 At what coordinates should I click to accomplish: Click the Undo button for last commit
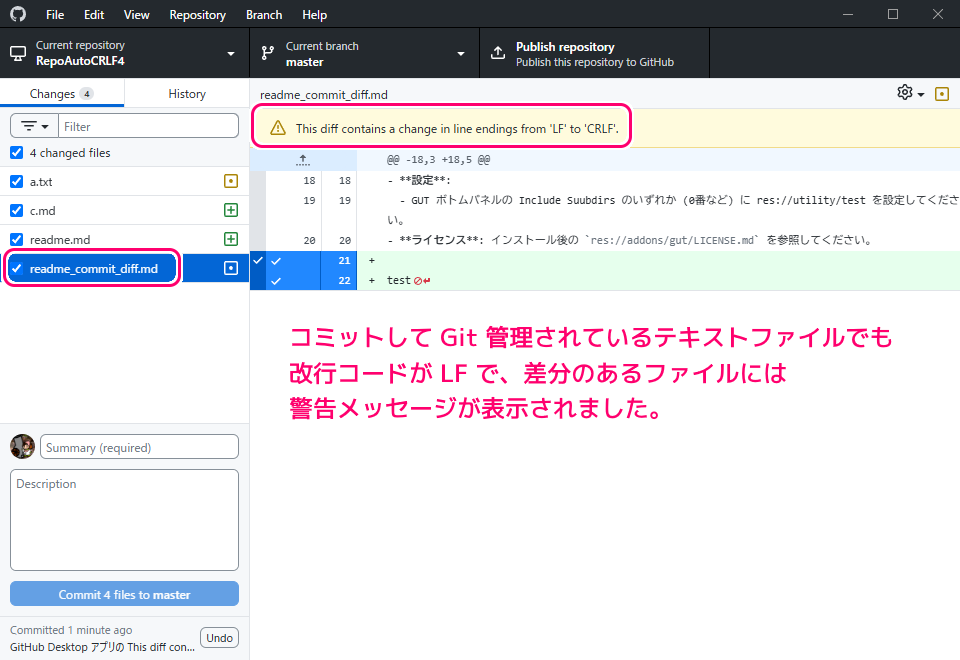(x=219, y=638)
